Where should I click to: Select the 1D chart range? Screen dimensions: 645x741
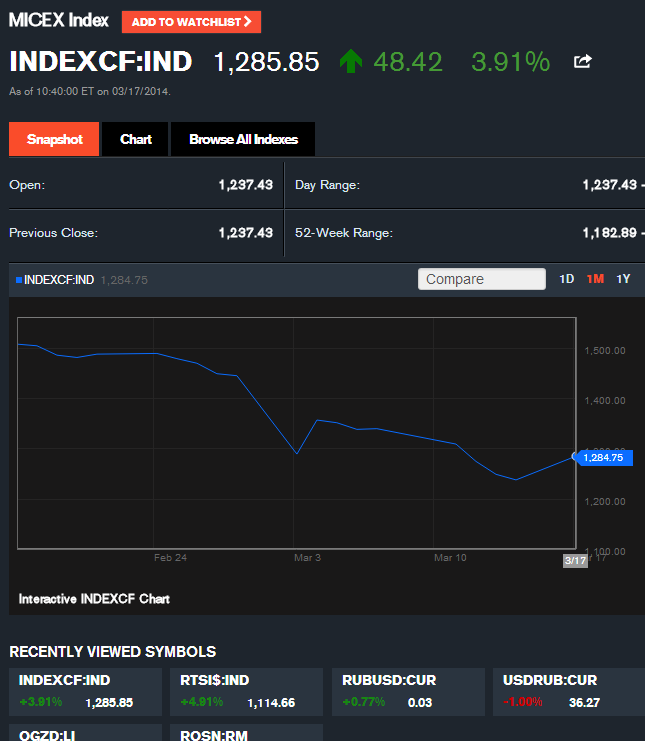[566, 279]
